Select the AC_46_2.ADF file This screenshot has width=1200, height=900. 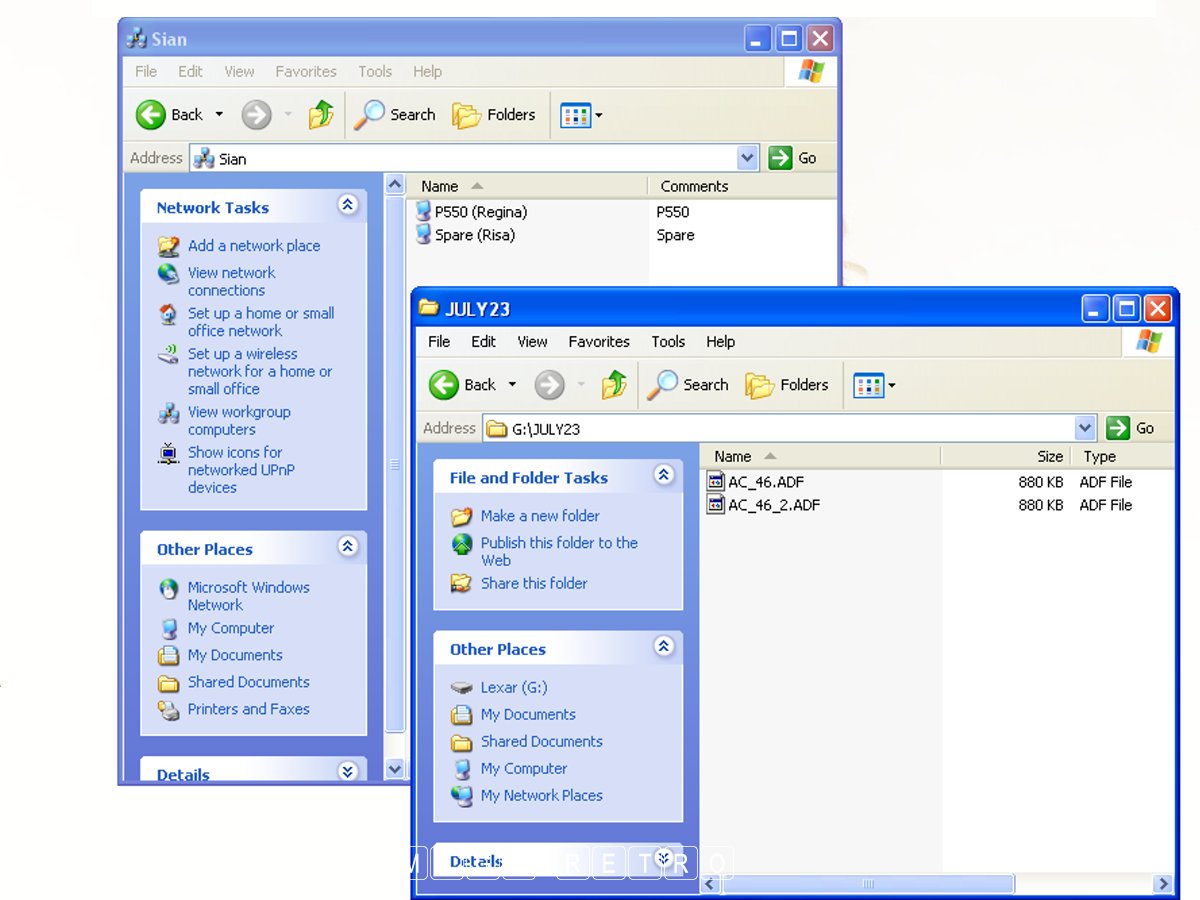[773, 505]
